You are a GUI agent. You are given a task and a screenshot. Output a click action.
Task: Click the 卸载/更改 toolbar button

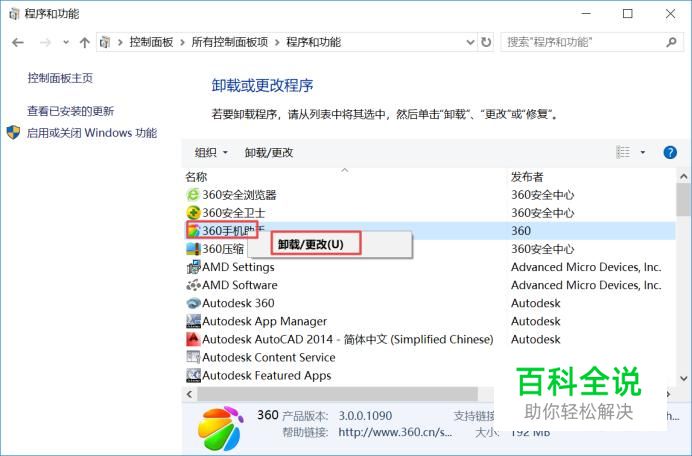[x=269, y=153]
